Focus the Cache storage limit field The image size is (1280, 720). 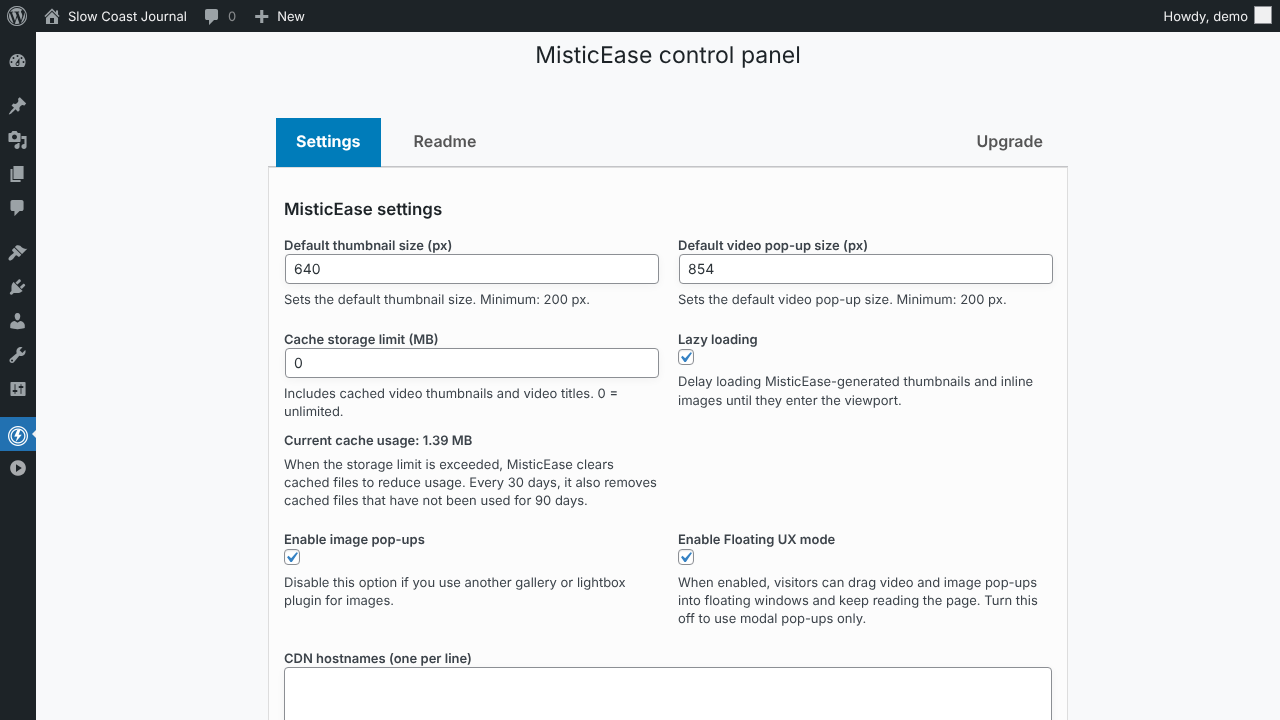(x=472, y=363)
